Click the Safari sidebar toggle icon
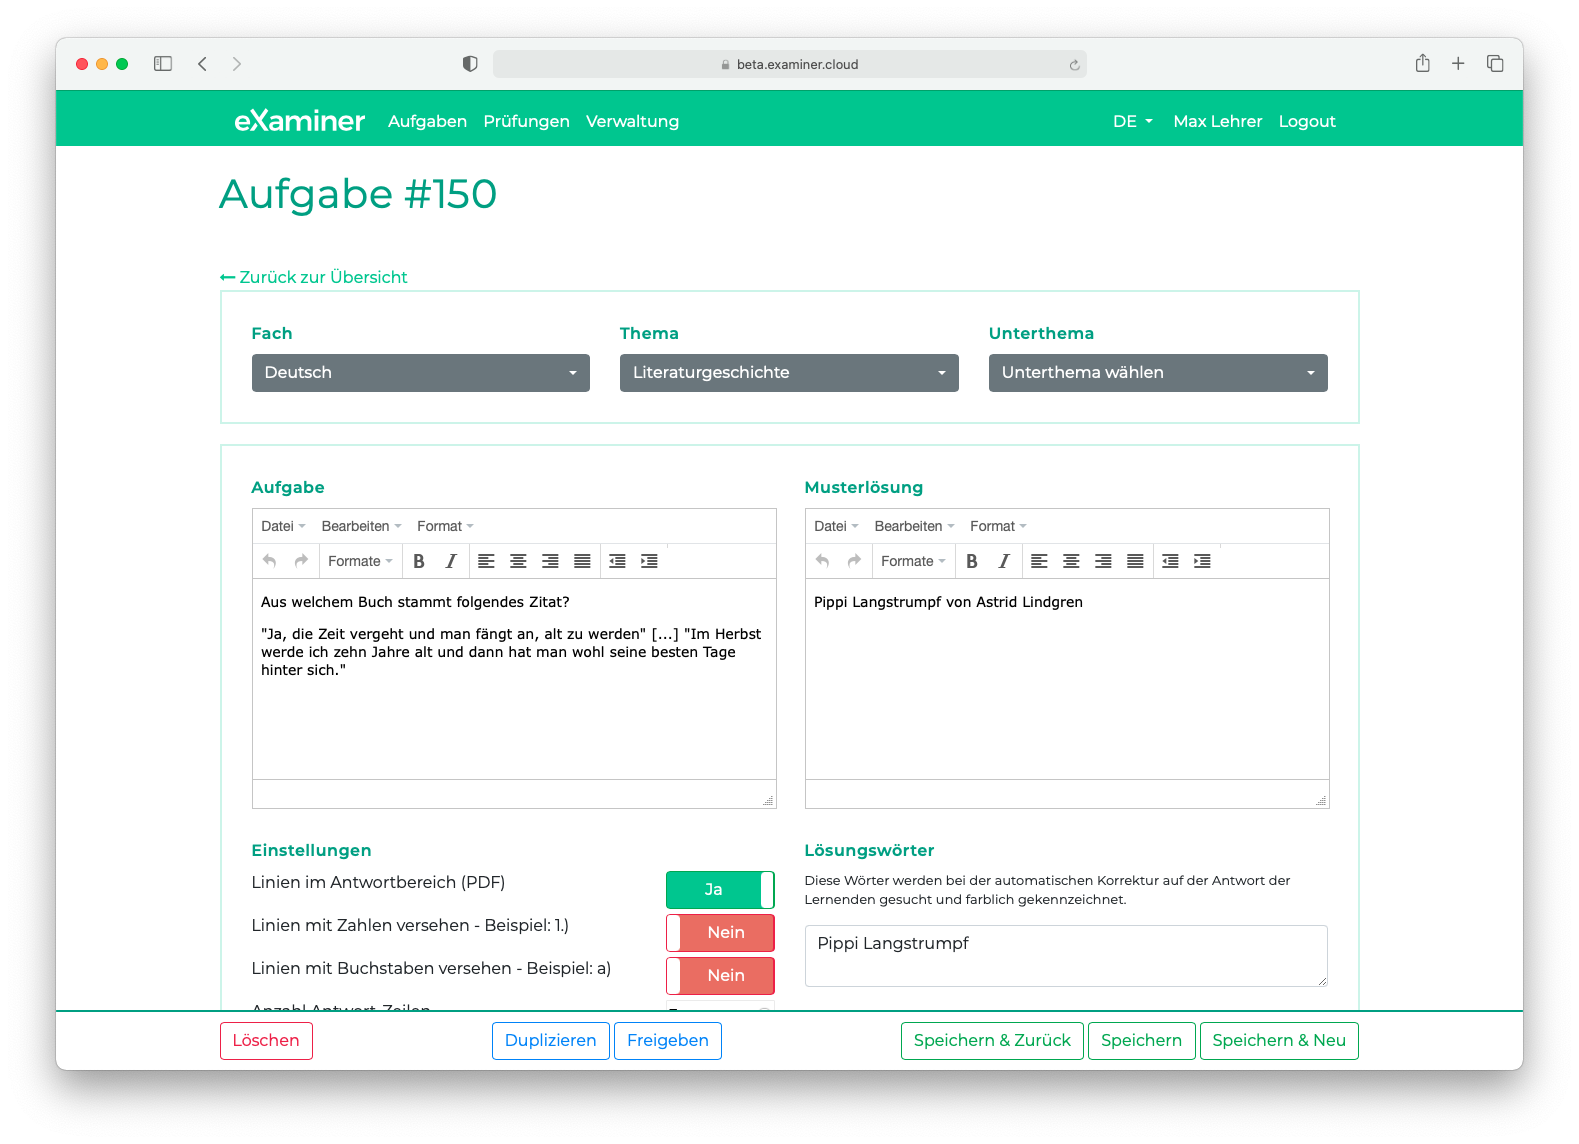1579x1144 pixels. point(163,64)
